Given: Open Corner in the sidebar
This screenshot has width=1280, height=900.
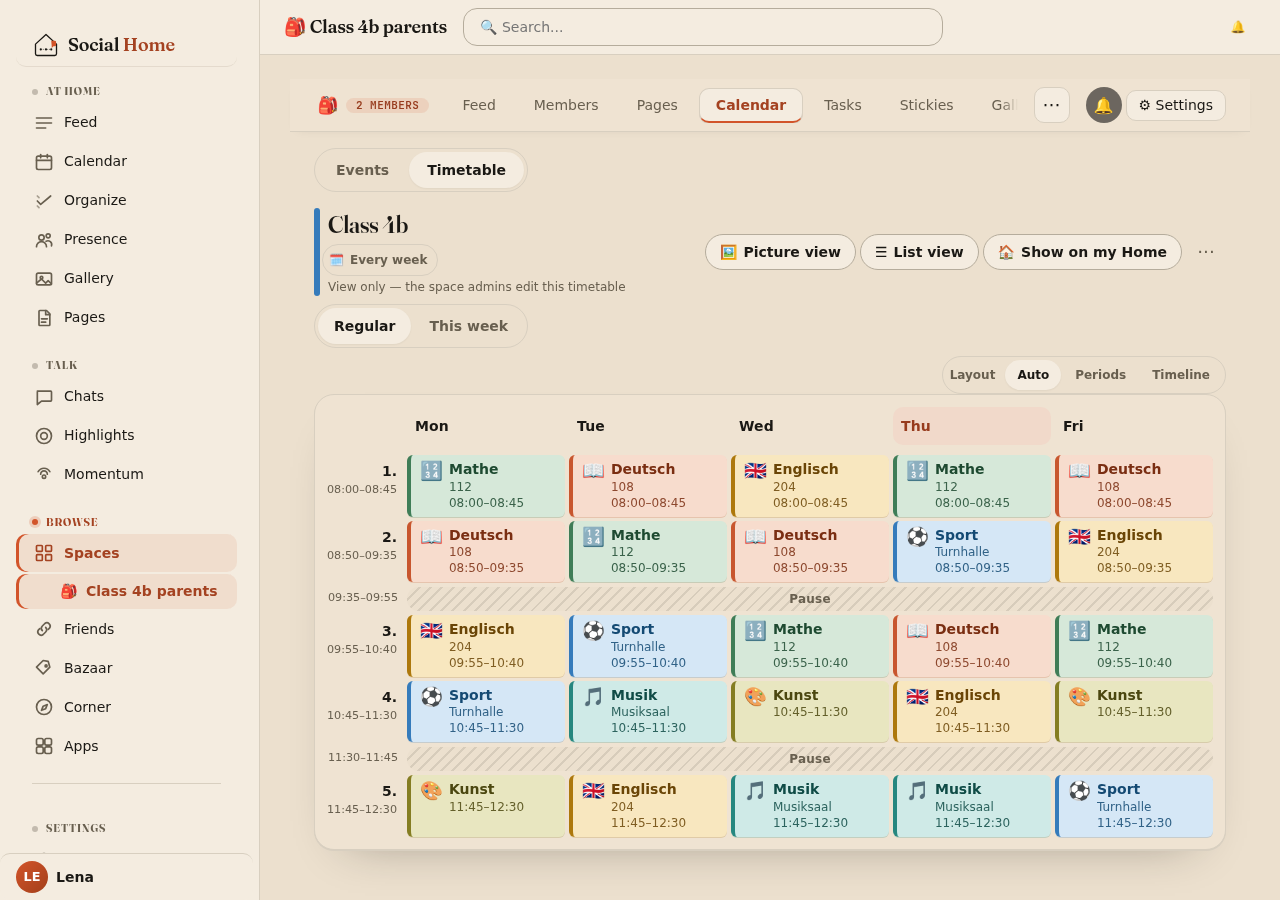Looking at the screenshot, I should [126, 707].
